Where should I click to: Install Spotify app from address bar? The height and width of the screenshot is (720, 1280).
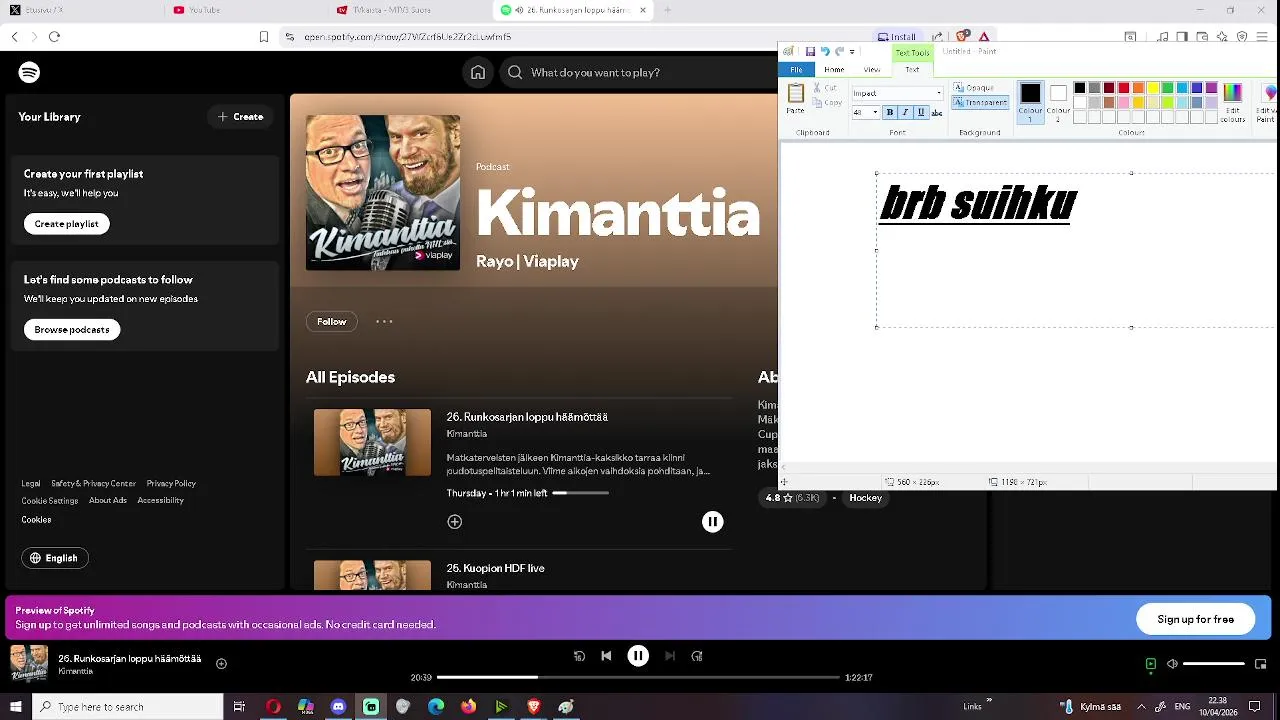tap(896, 37)
